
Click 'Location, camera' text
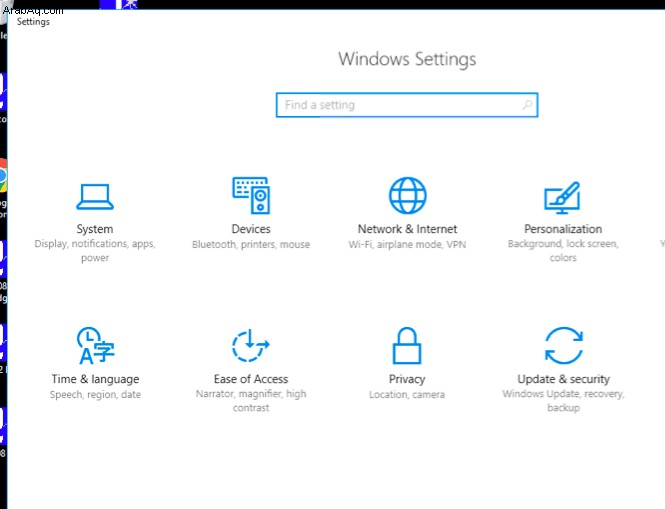point(407,395)
